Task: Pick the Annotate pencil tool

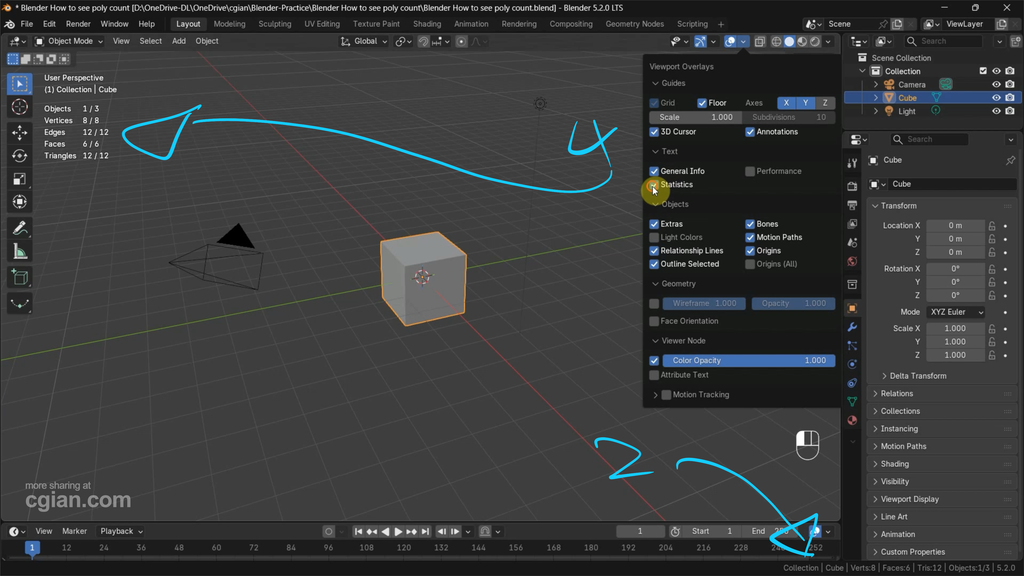Action: coord(20,228)
